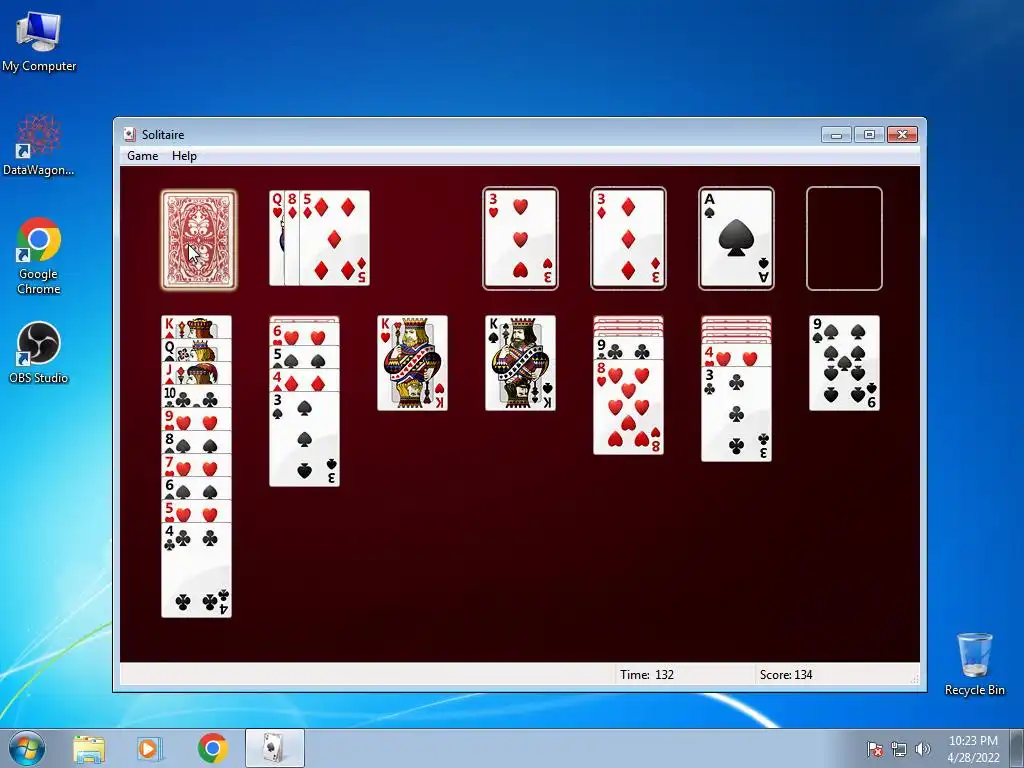
Task: Open OBS Studio desktop shortcut
Action: coord(39,353)
